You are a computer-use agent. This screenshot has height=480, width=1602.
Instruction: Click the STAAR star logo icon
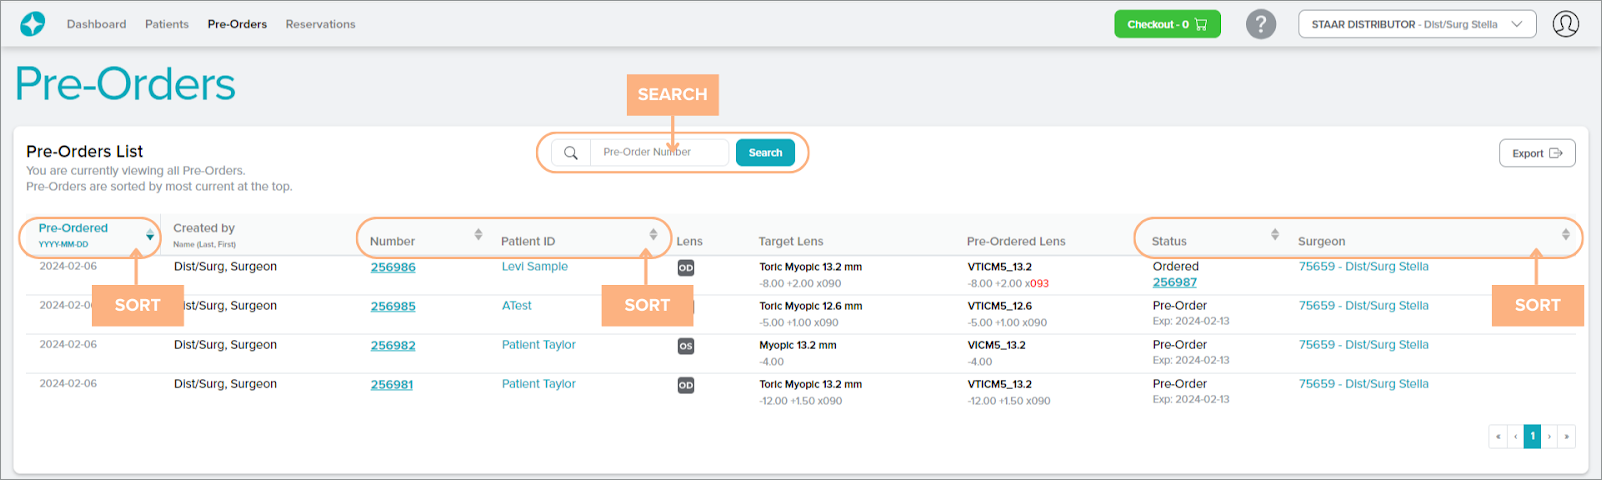coord(33,24)
